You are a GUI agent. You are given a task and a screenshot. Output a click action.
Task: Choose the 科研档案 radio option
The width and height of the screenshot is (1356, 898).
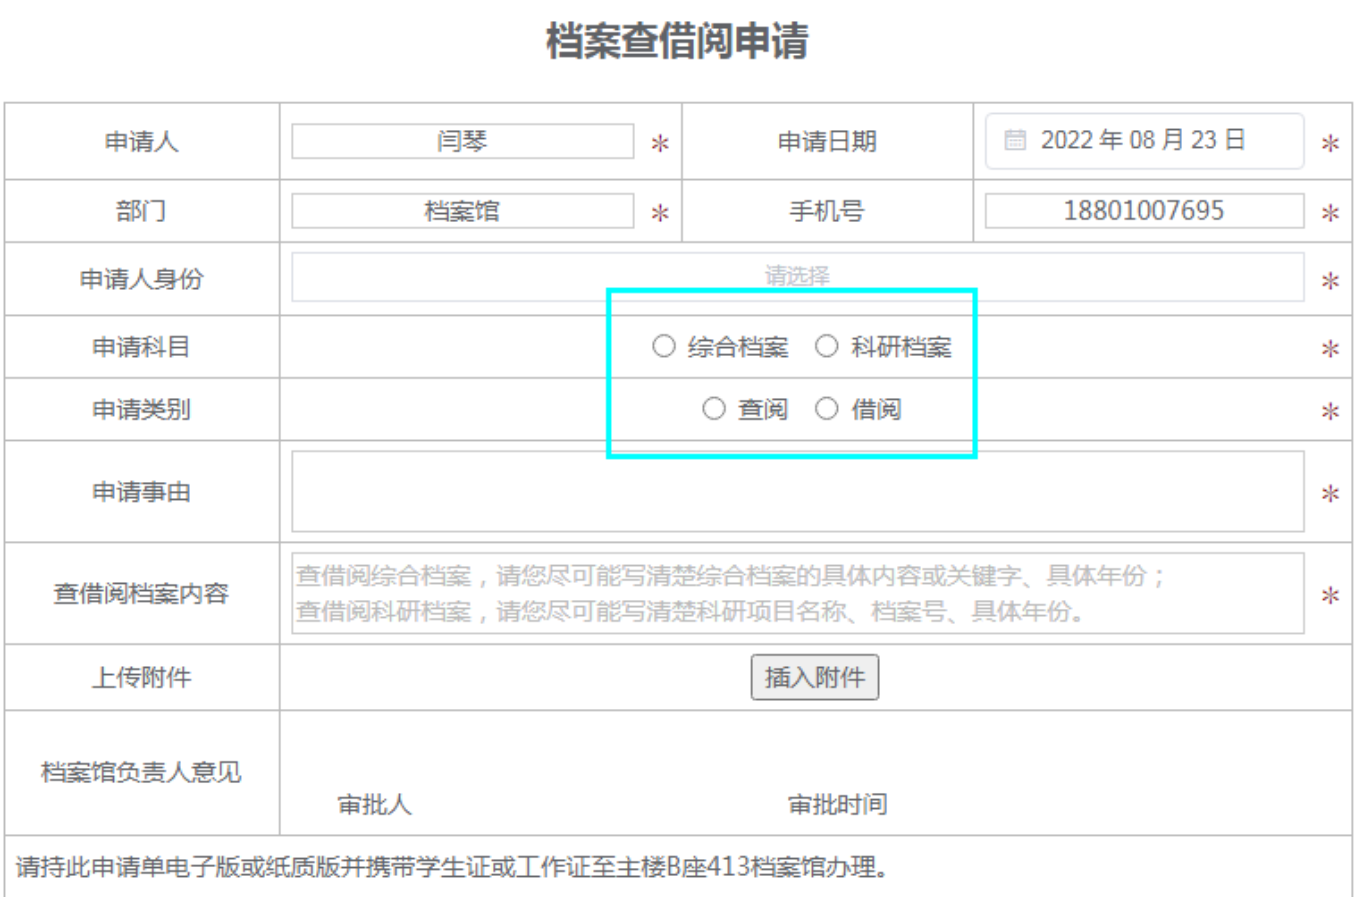tap(826, 346)
